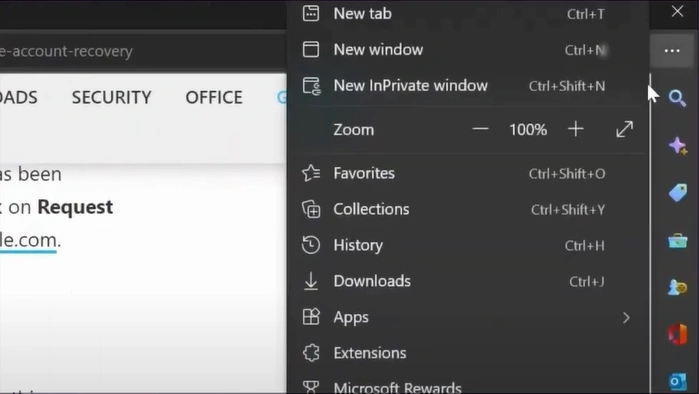The width and height of the screenshot is (699, 394).
Task: Follow the underlined .com link
Action: tap(29, 241)
